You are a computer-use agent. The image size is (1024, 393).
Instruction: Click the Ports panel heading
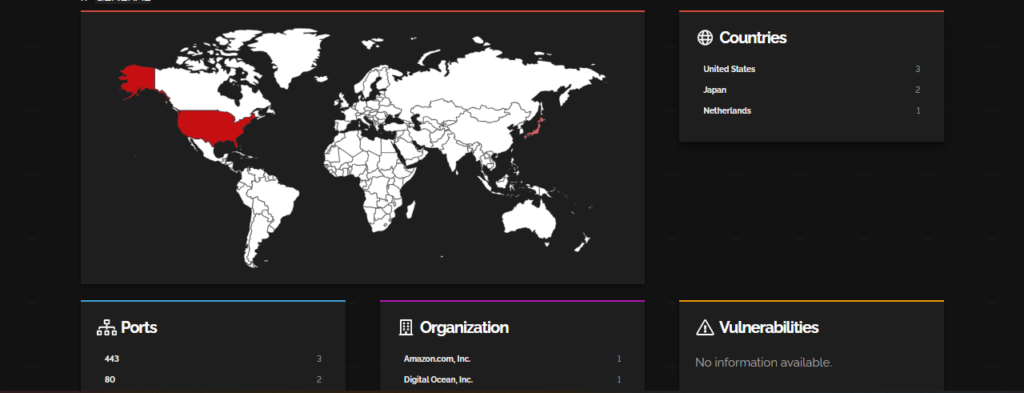point(138,328)
